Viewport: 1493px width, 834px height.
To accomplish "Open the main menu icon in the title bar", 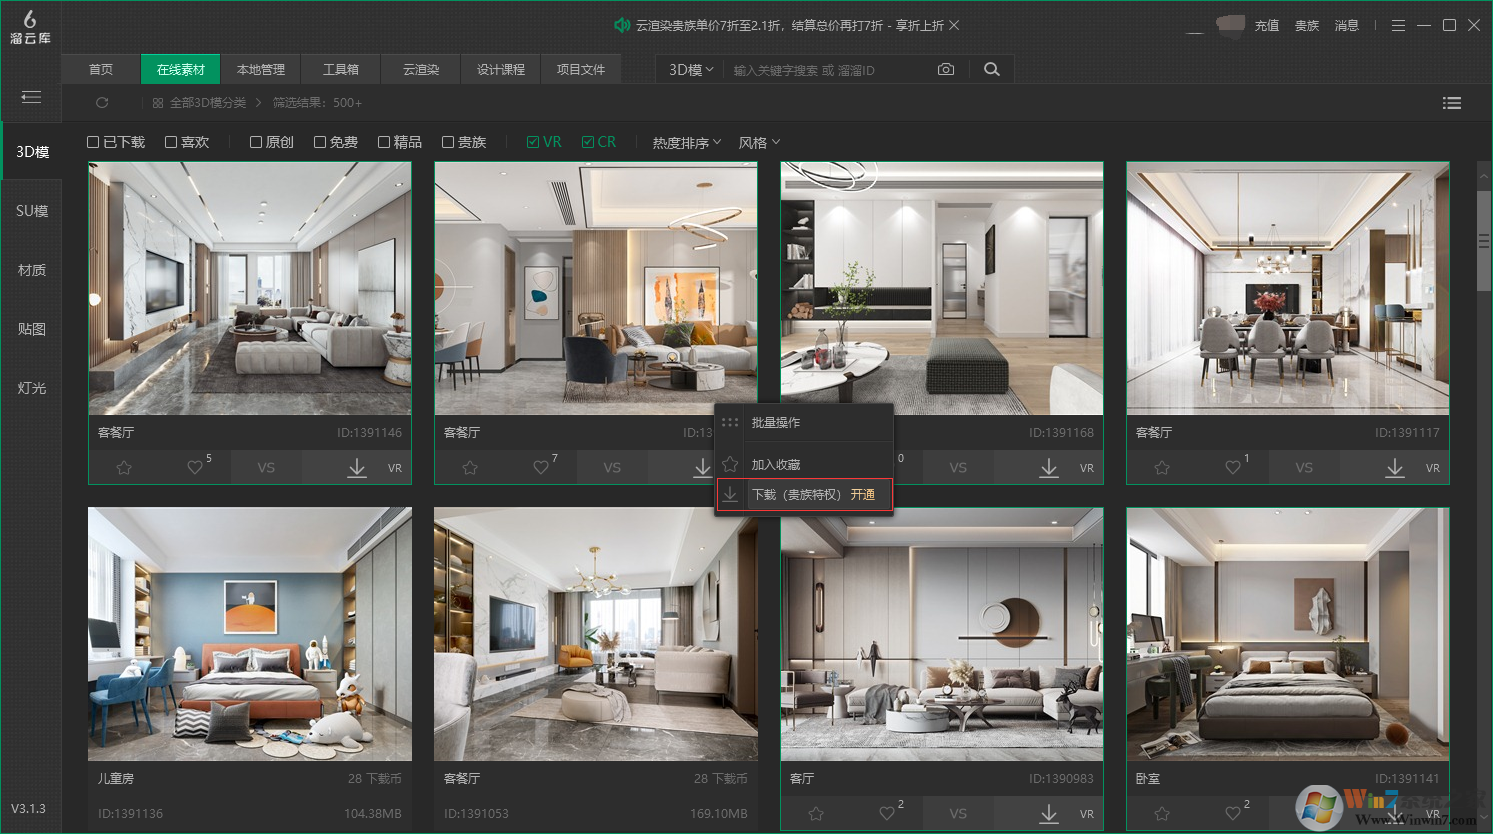I will tap(1398, 25).
